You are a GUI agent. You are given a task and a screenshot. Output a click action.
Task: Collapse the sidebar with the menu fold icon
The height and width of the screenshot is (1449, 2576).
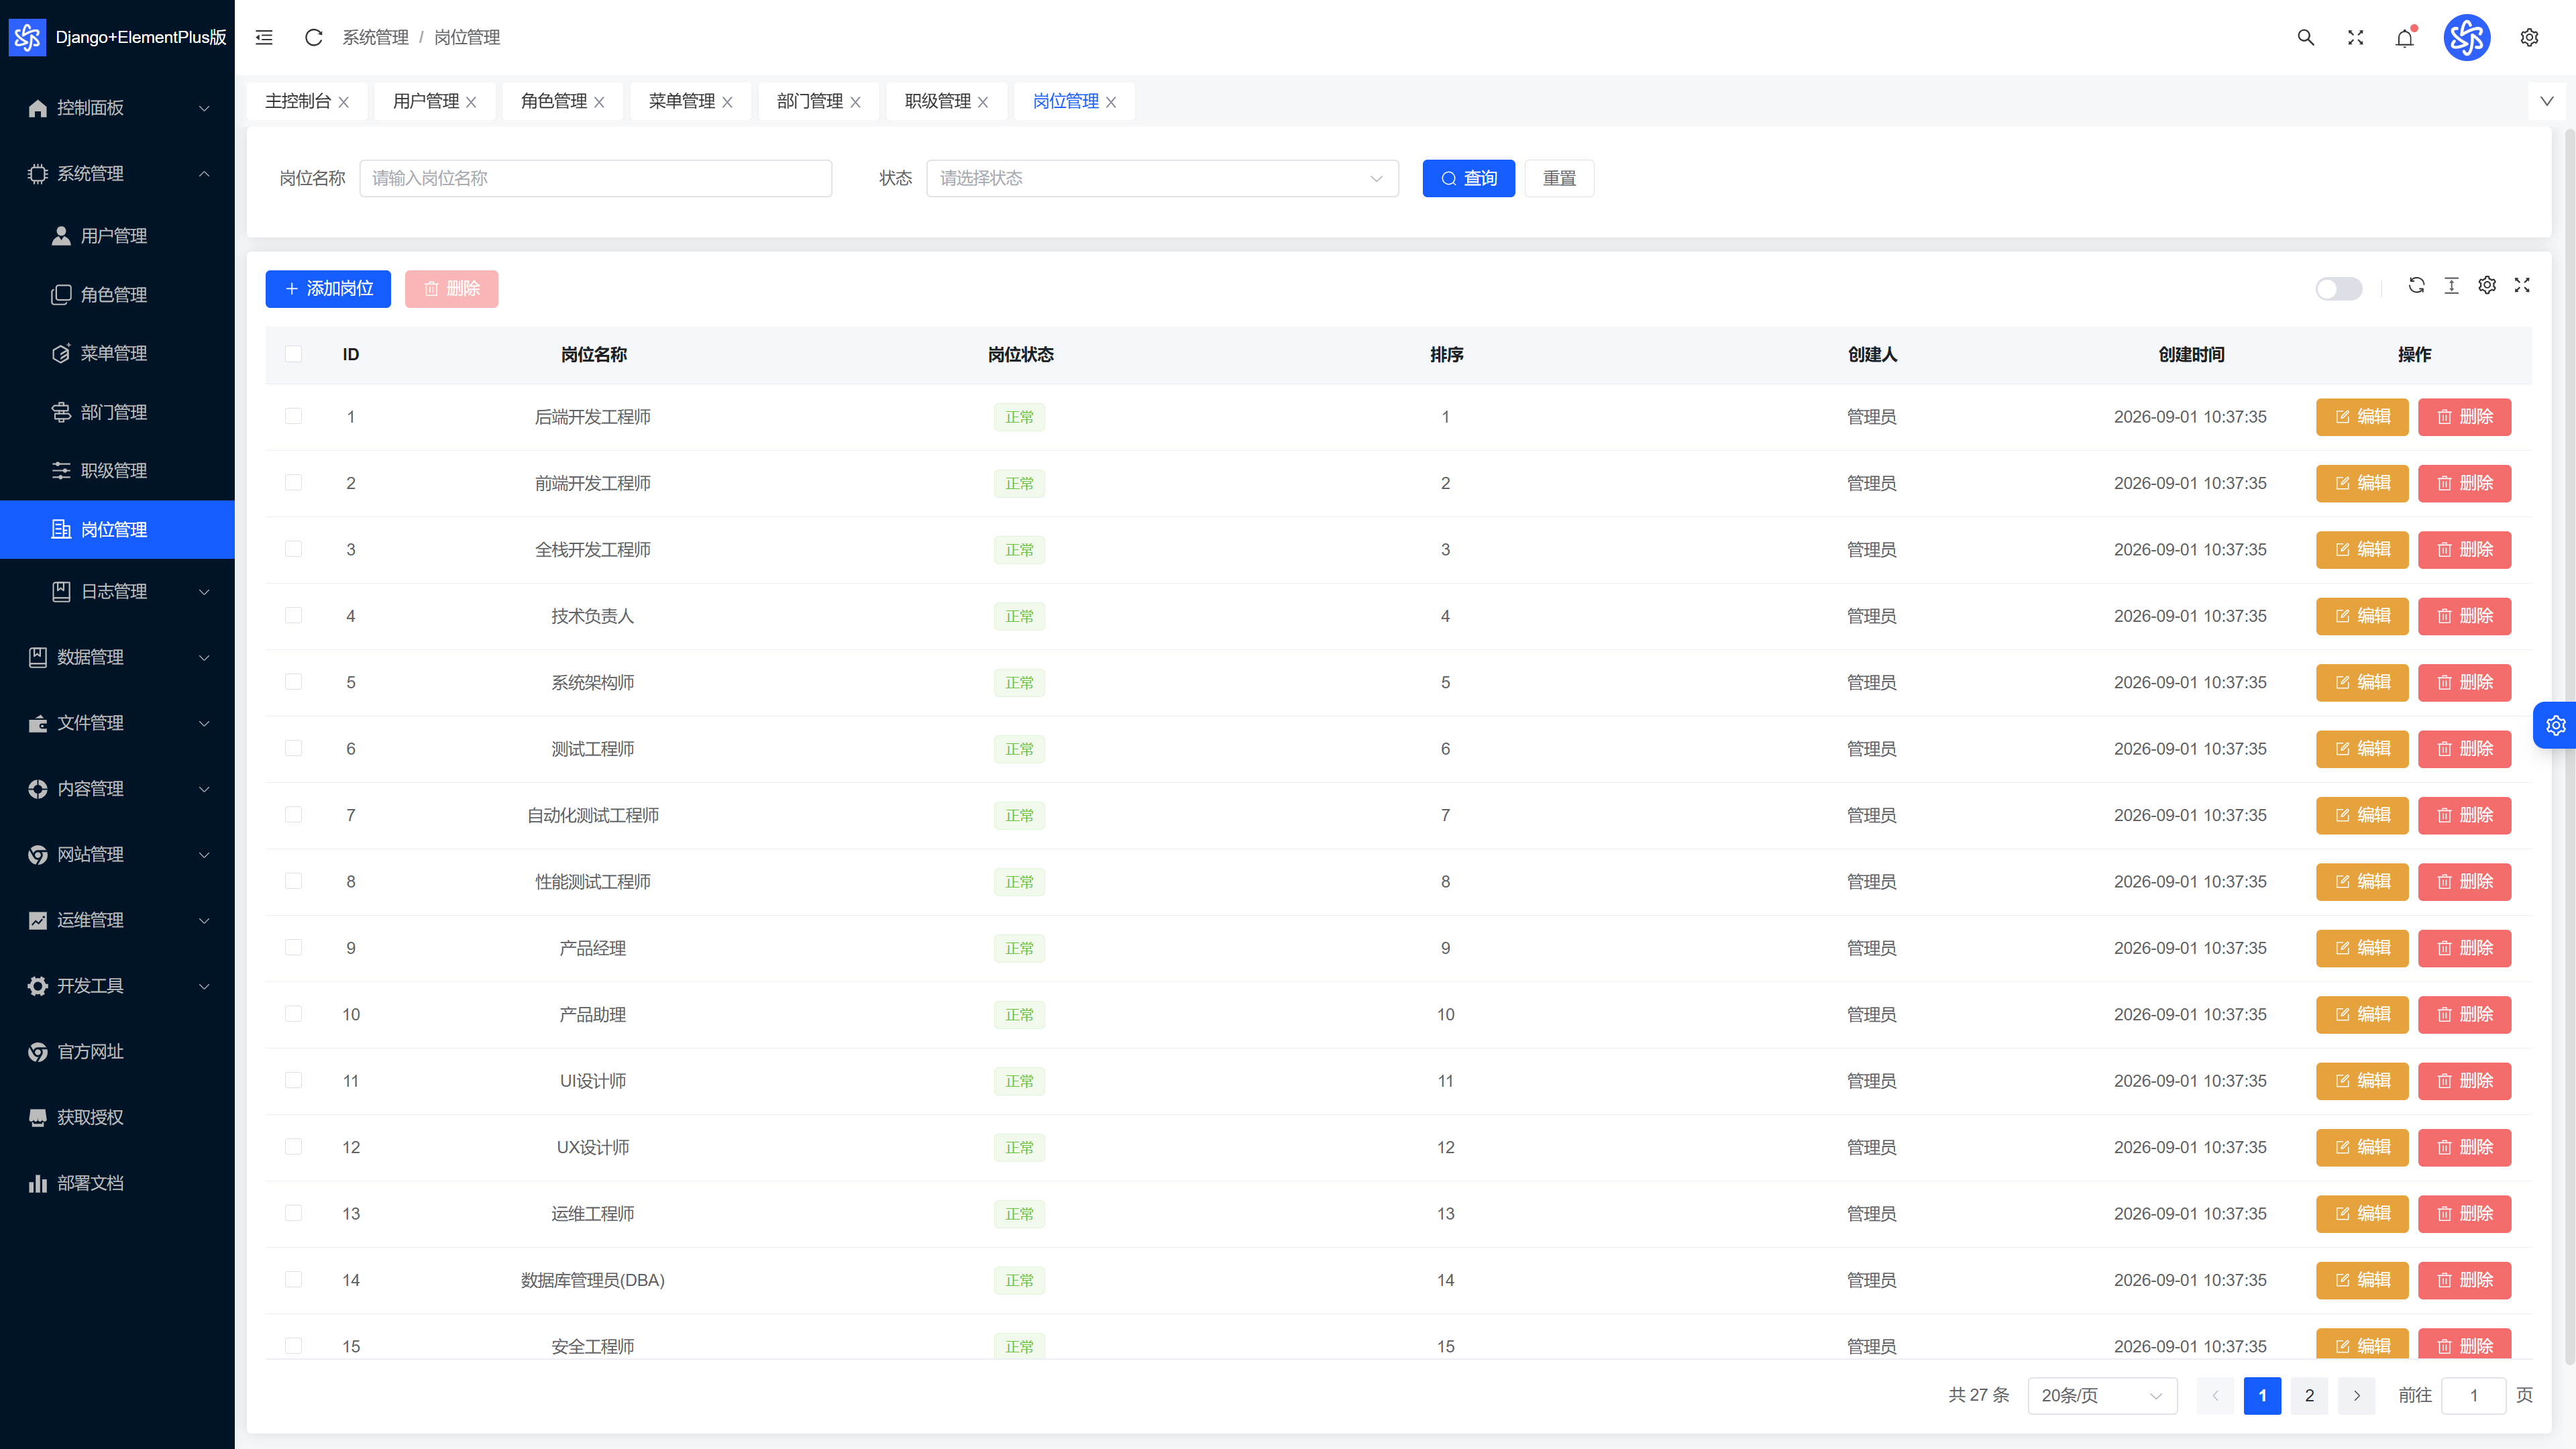[x=264, y=37]
